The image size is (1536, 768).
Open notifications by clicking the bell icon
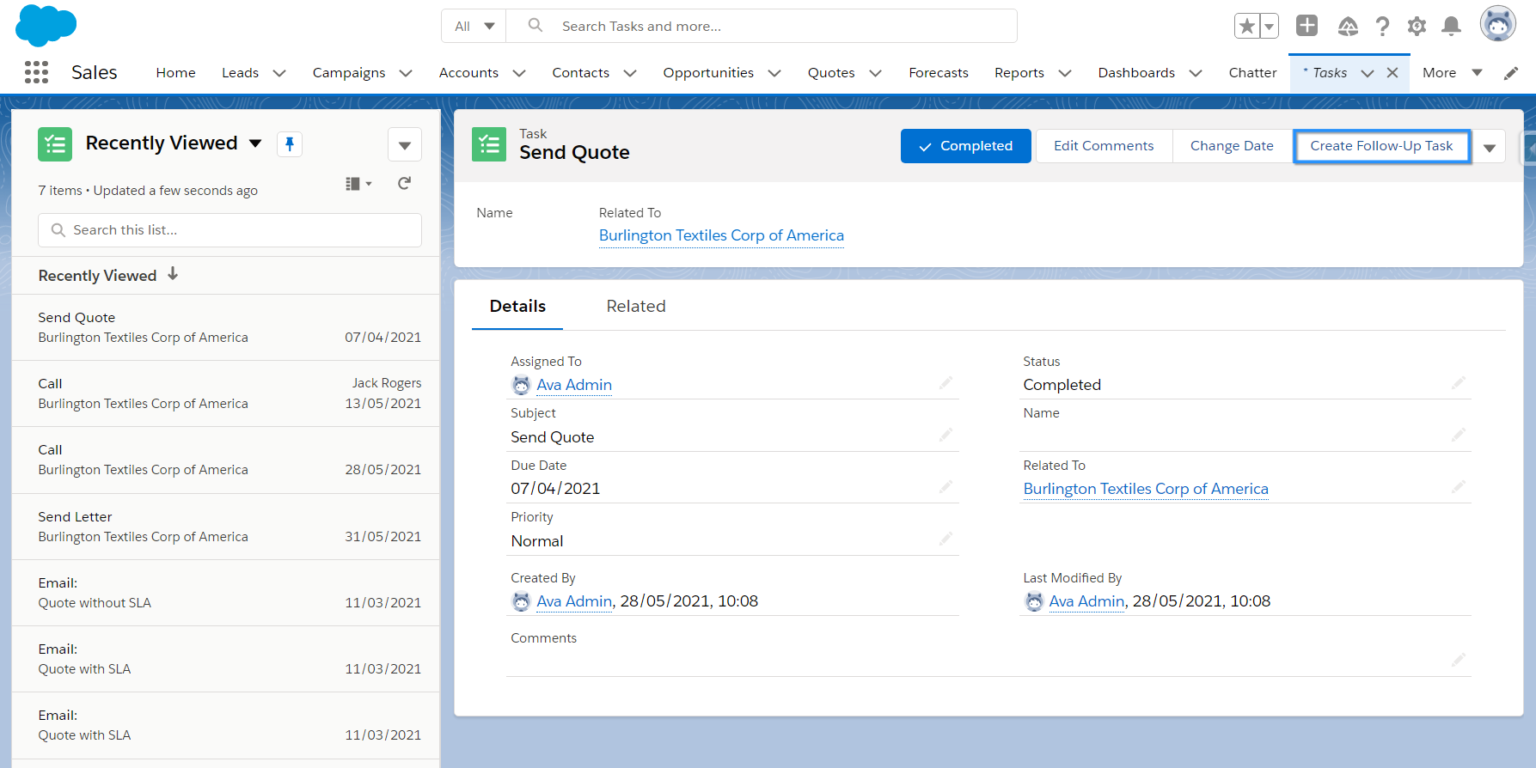[1452, 26]
